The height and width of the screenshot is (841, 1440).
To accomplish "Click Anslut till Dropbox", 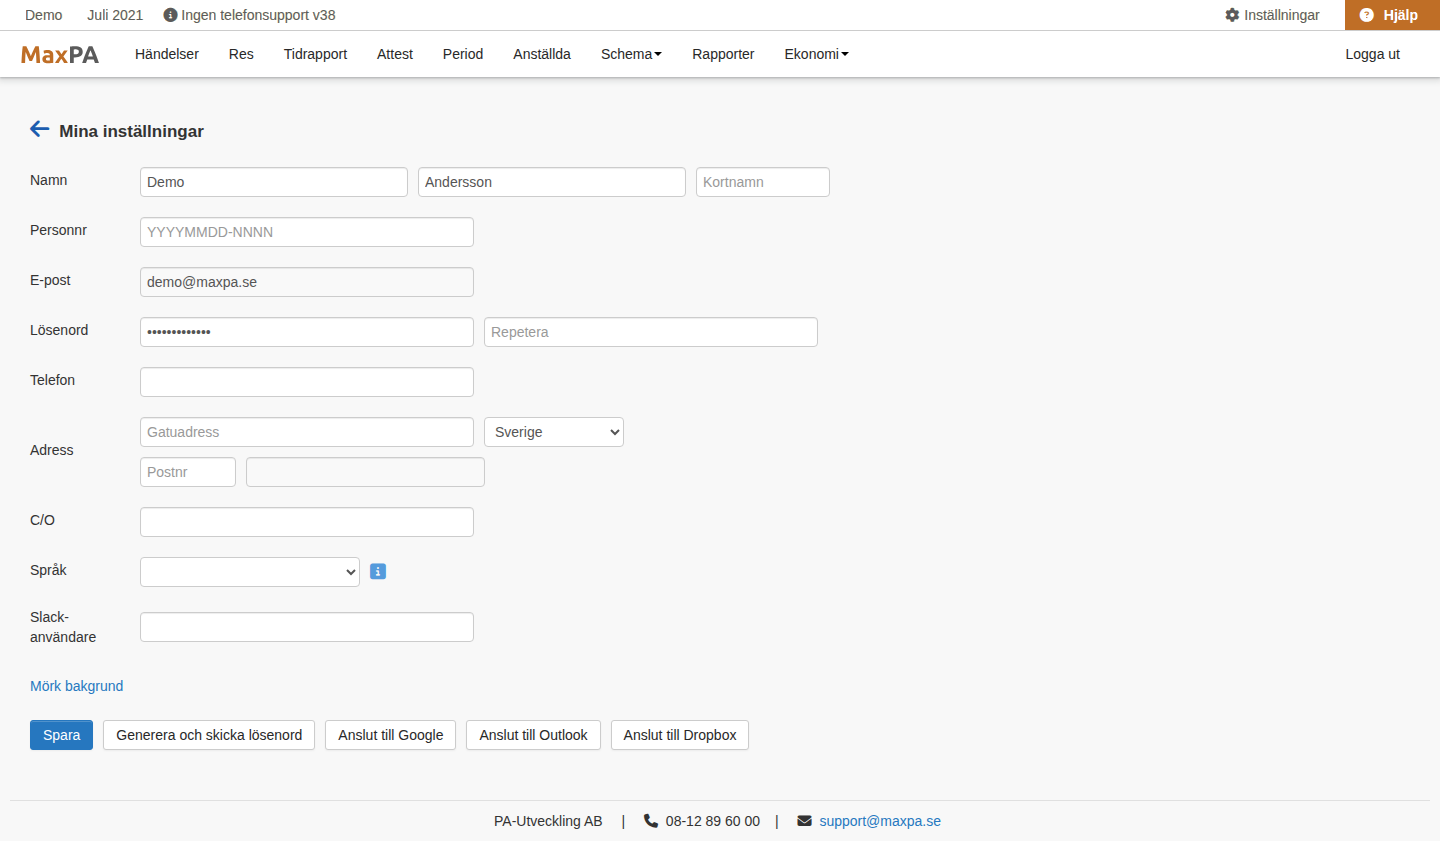I will 680,735.
